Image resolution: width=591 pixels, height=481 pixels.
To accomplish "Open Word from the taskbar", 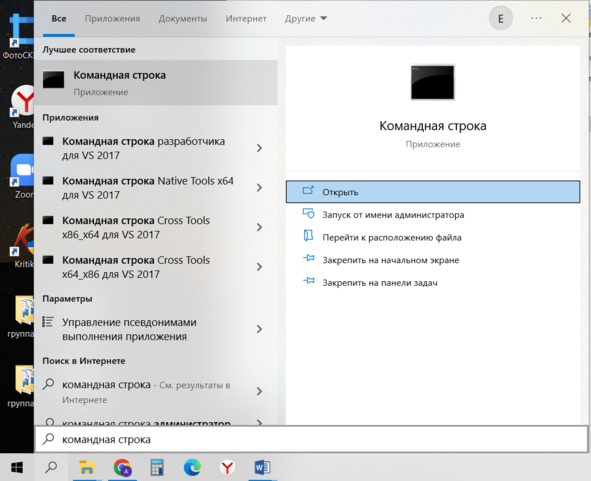I will [x=263, y=467].
